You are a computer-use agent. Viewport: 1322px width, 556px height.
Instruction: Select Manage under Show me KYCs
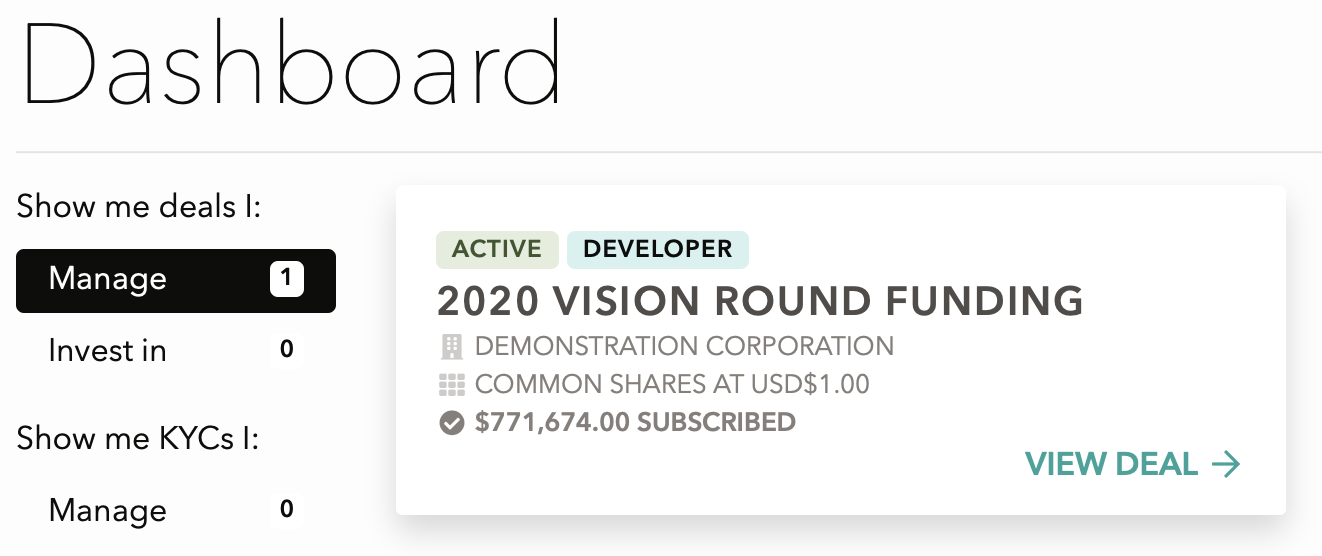pos(176,511)
